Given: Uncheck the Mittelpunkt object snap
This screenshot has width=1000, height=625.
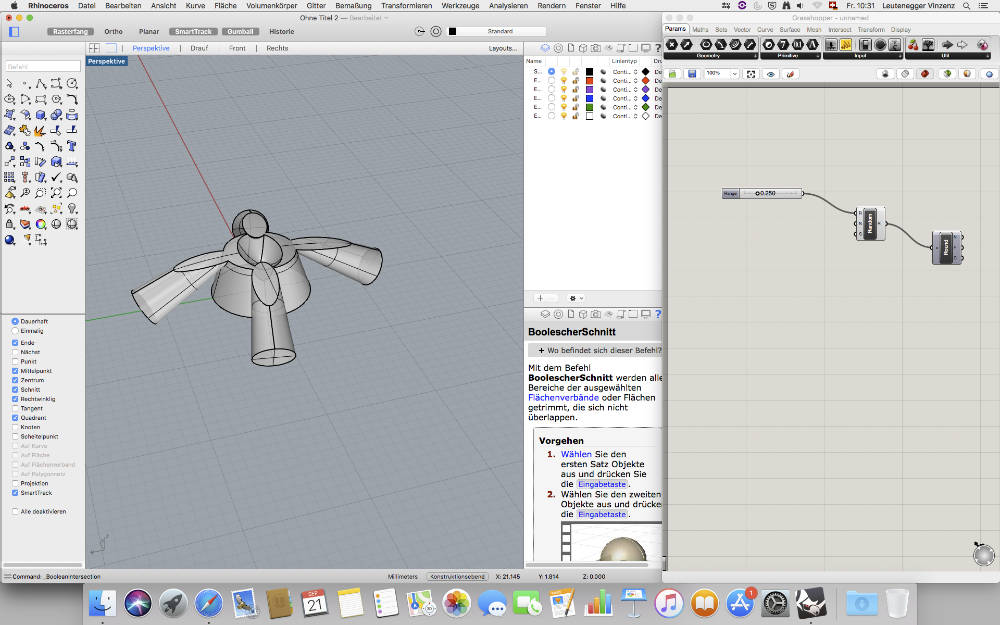Looking at the screenshot, I should coord(15,371).
